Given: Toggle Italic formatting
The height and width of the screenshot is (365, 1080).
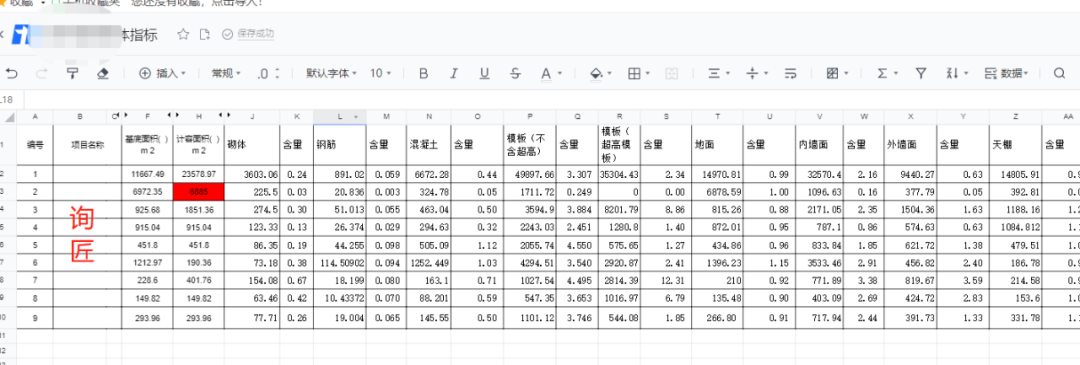Looking at the screenshot, I should 454,73.
